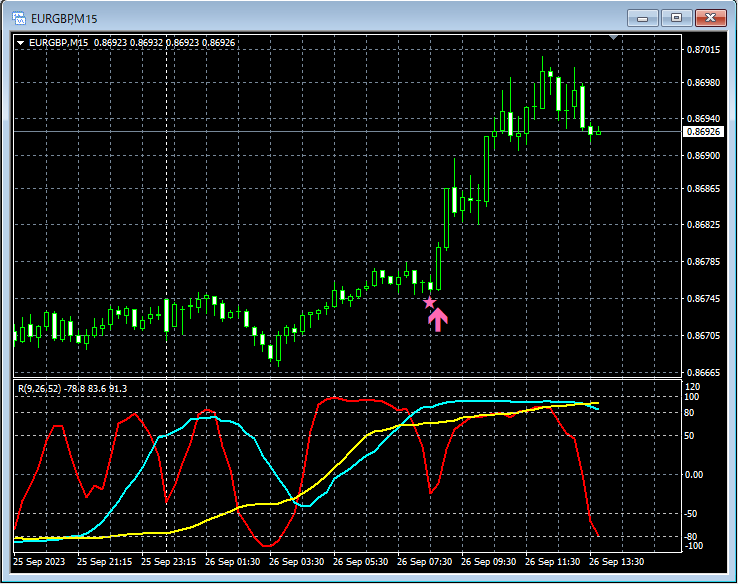The width and height of the screenshot is (739, 584).
Task: Click indicator scale value 50
Action: click(x=690, y=436)
